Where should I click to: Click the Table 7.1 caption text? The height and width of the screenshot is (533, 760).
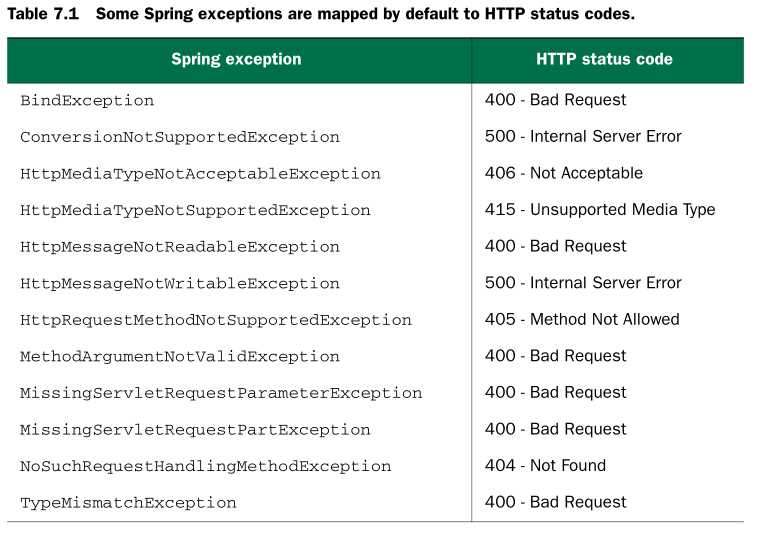point(320,15)
